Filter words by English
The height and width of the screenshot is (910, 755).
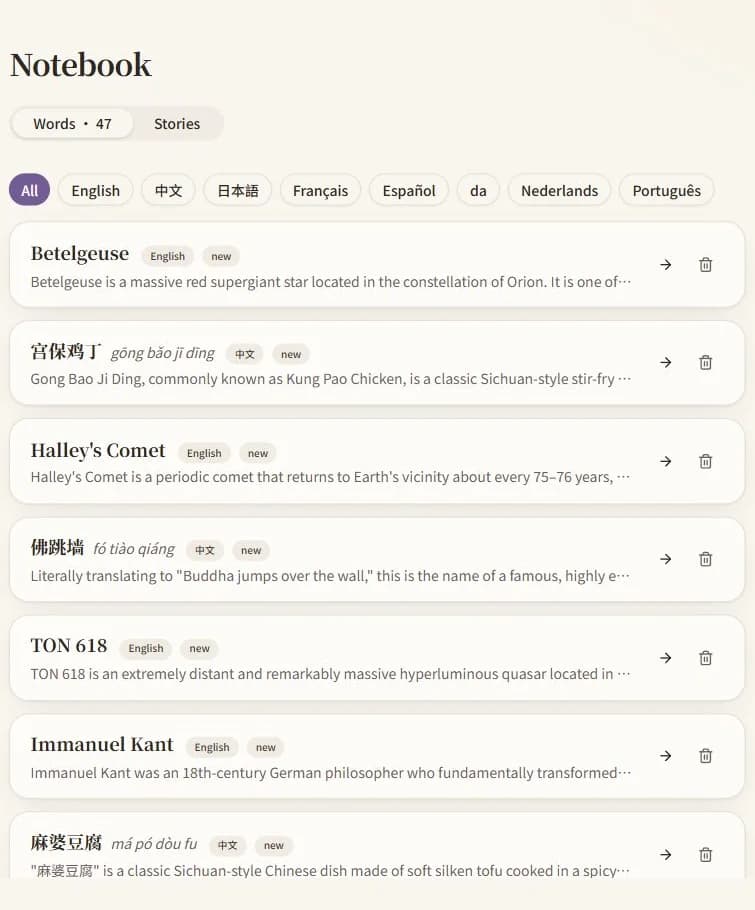pyautogui.click(x=96, y=190)
